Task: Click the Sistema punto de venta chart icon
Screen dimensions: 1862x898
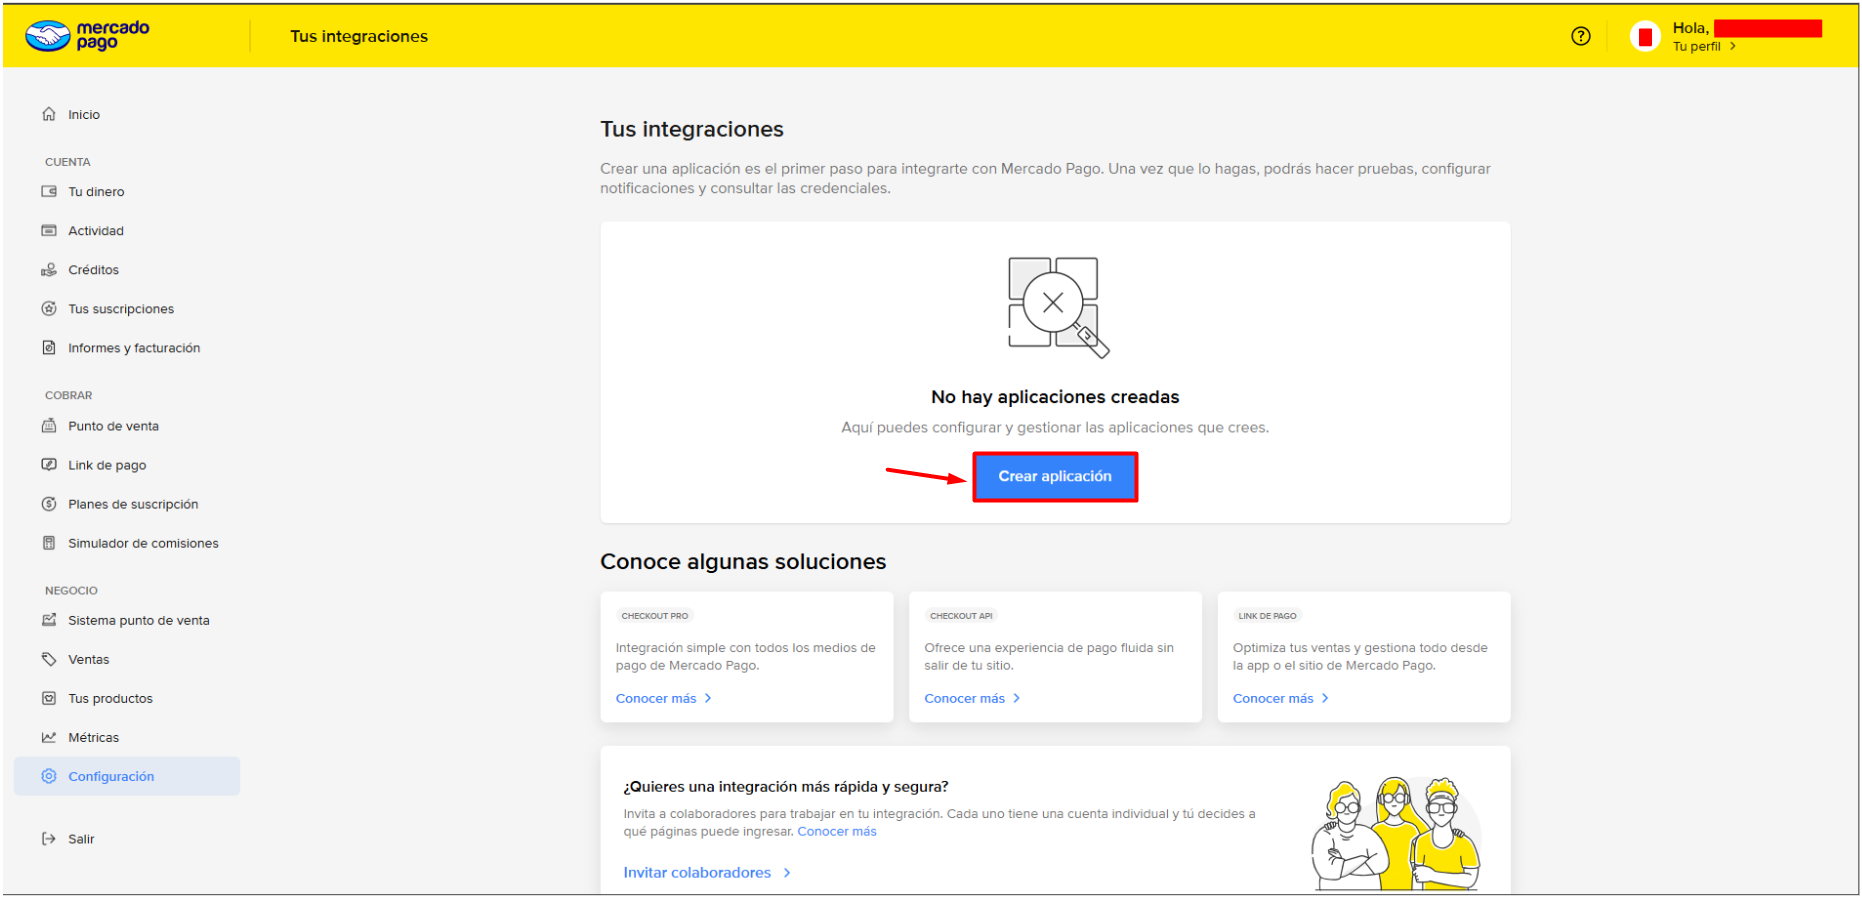Action: (x=49, y=620)
